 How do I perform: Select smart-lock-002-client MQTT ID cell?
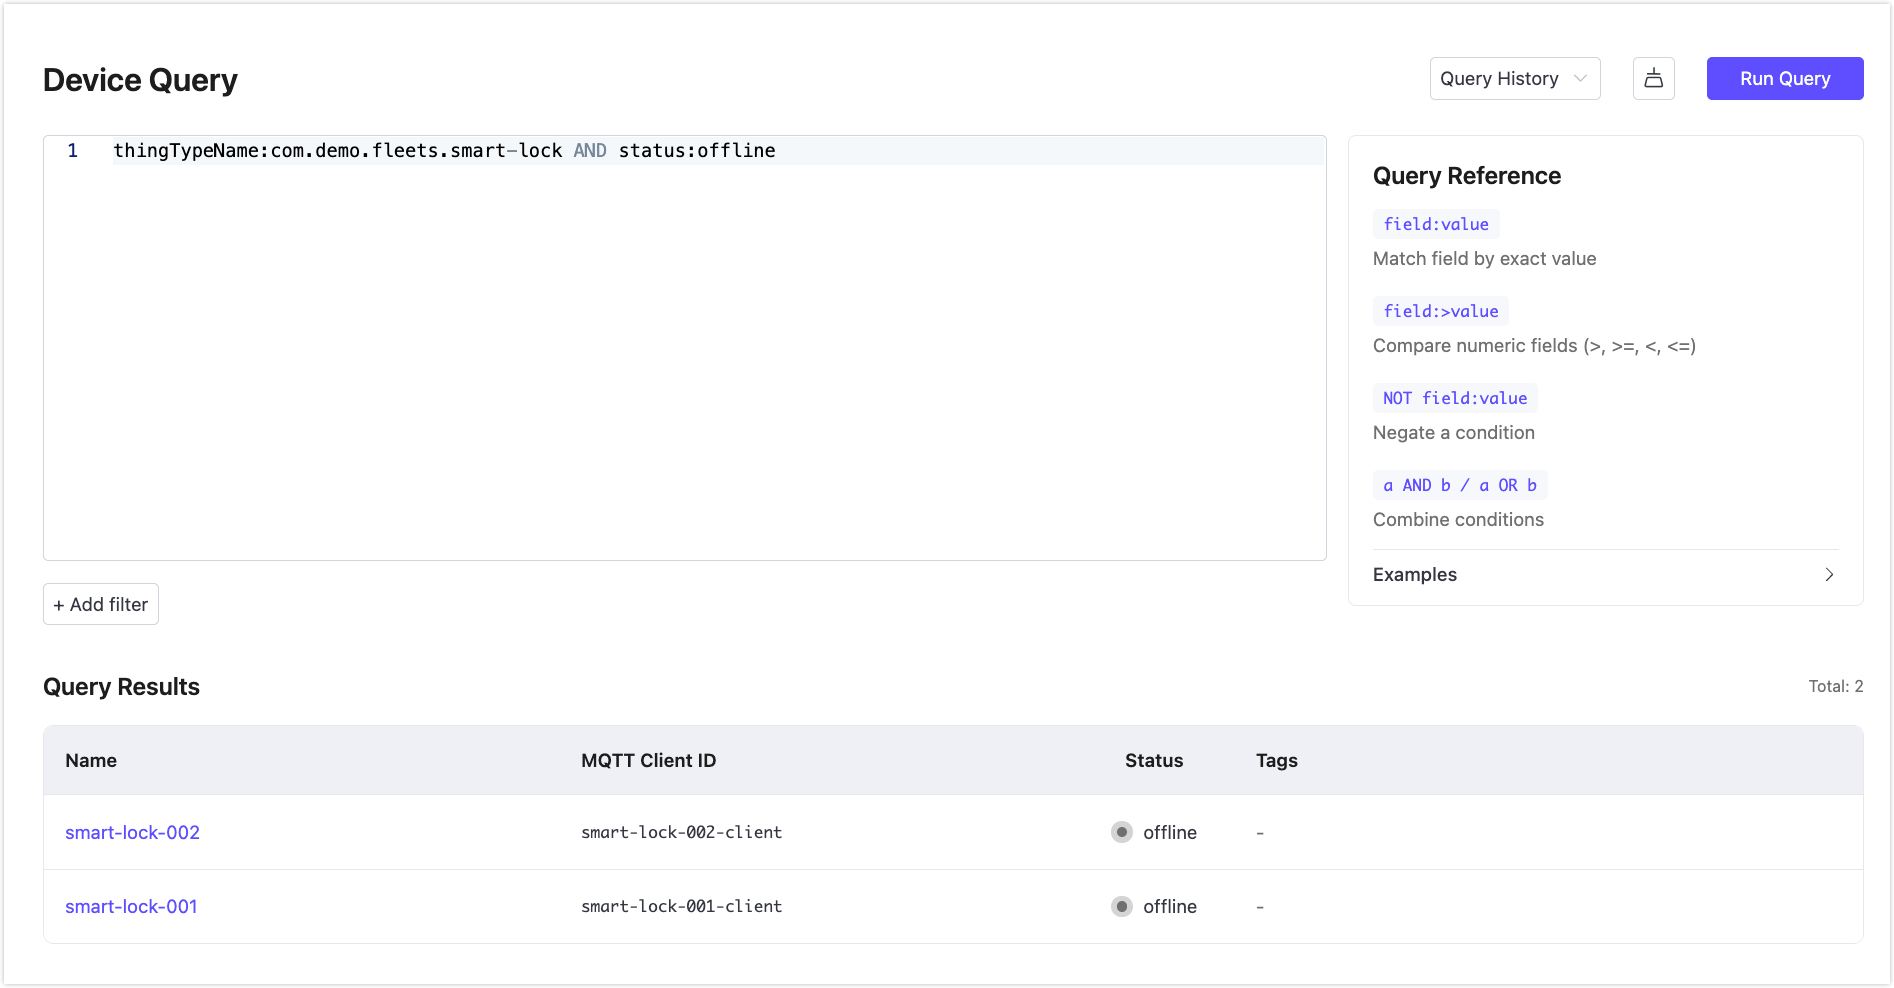tap(681, 832)
